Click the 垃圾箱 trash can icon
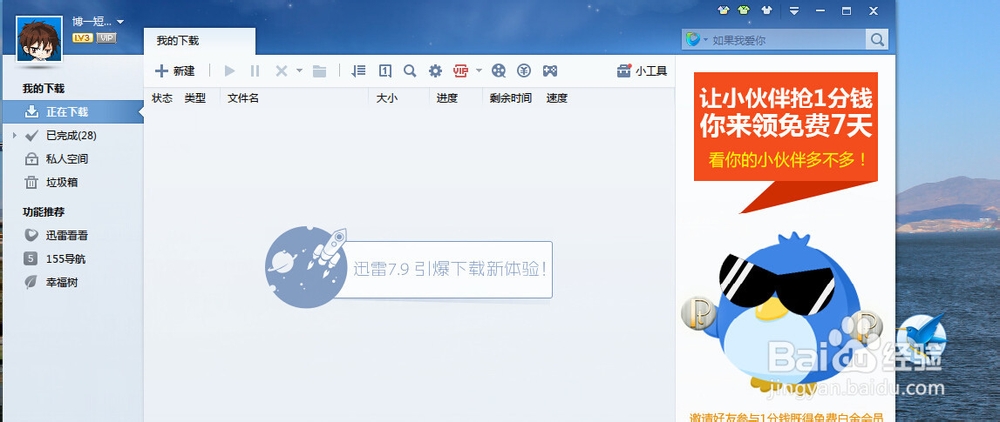This screenshot has height=422, width=1000. click(x=31, y=182)
